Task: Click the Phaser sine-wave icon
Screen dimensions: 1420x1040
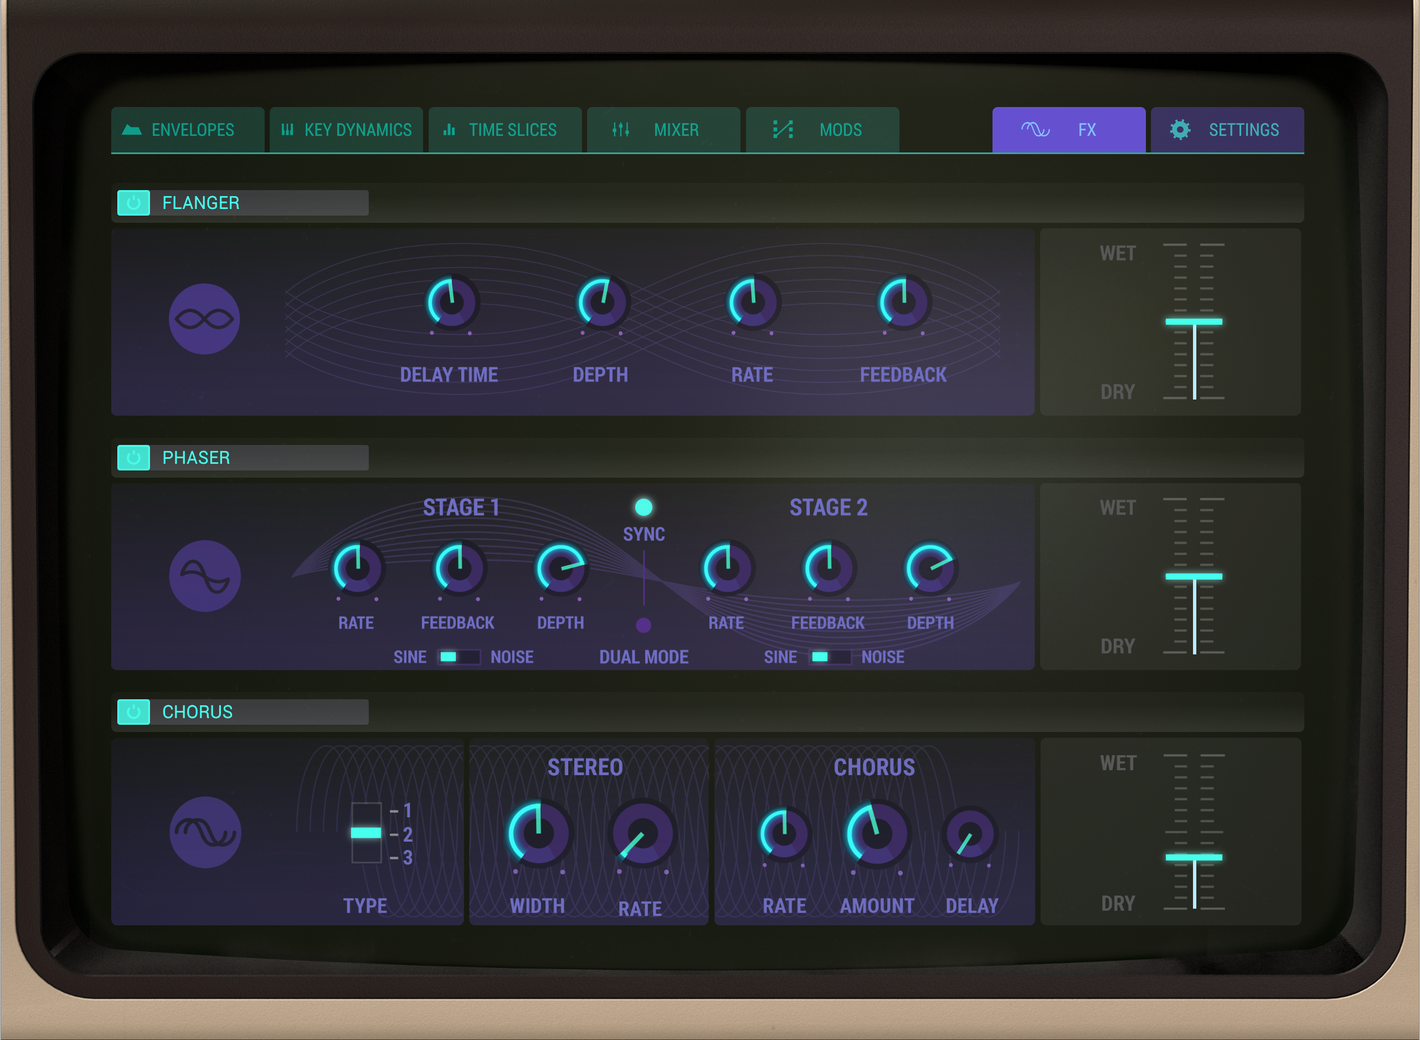Action: (x=204, y=577)
